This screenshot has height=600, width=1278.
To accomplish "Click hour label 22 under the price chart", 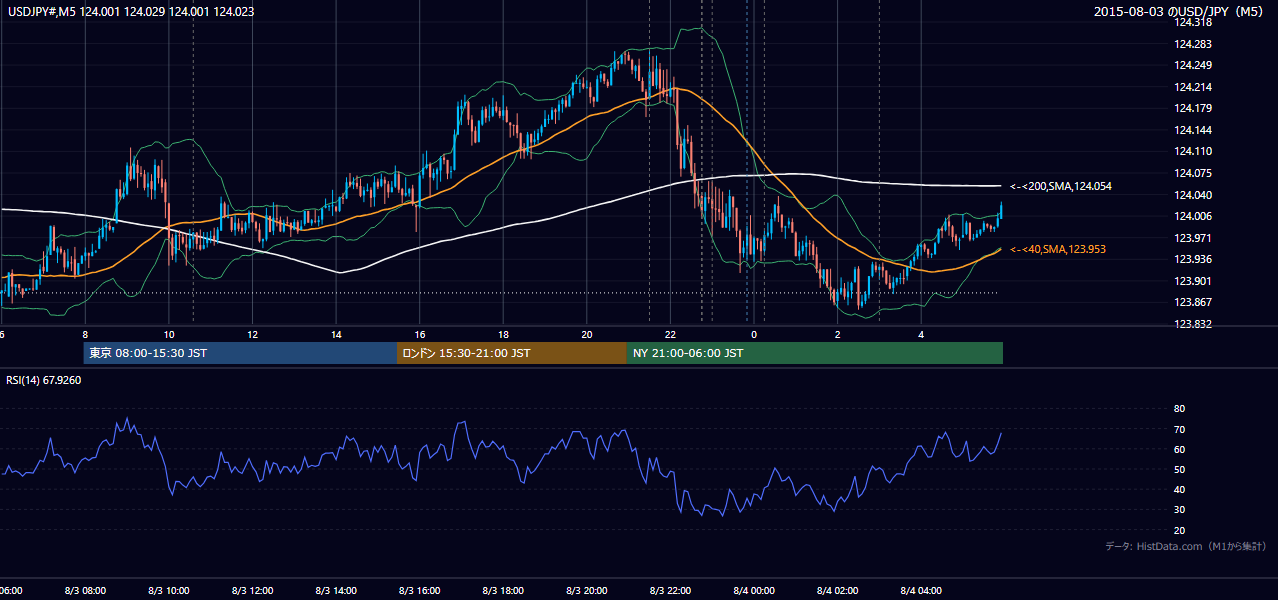I will tap(670, 334).
